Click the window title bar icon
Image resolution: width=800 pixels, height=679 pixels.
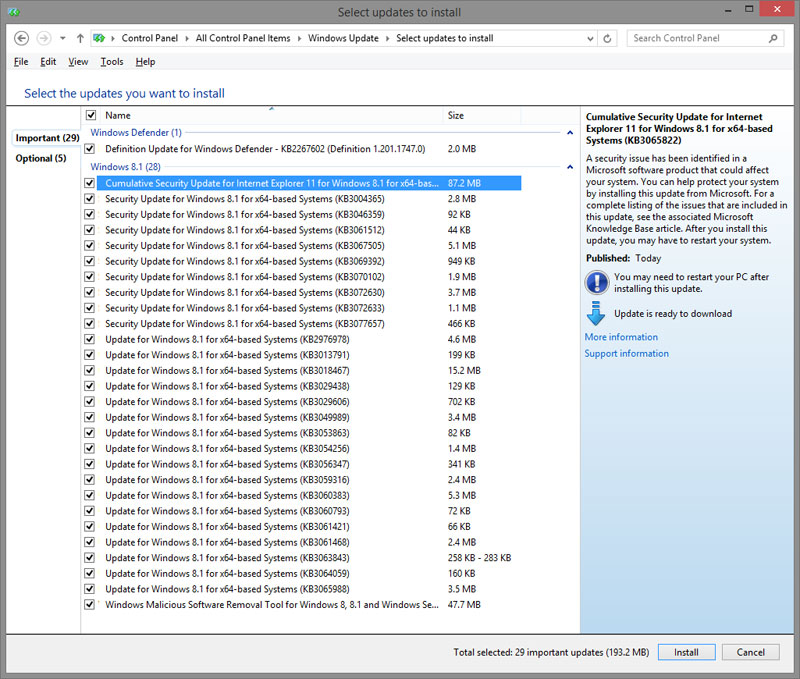click(x=14, y=12)
